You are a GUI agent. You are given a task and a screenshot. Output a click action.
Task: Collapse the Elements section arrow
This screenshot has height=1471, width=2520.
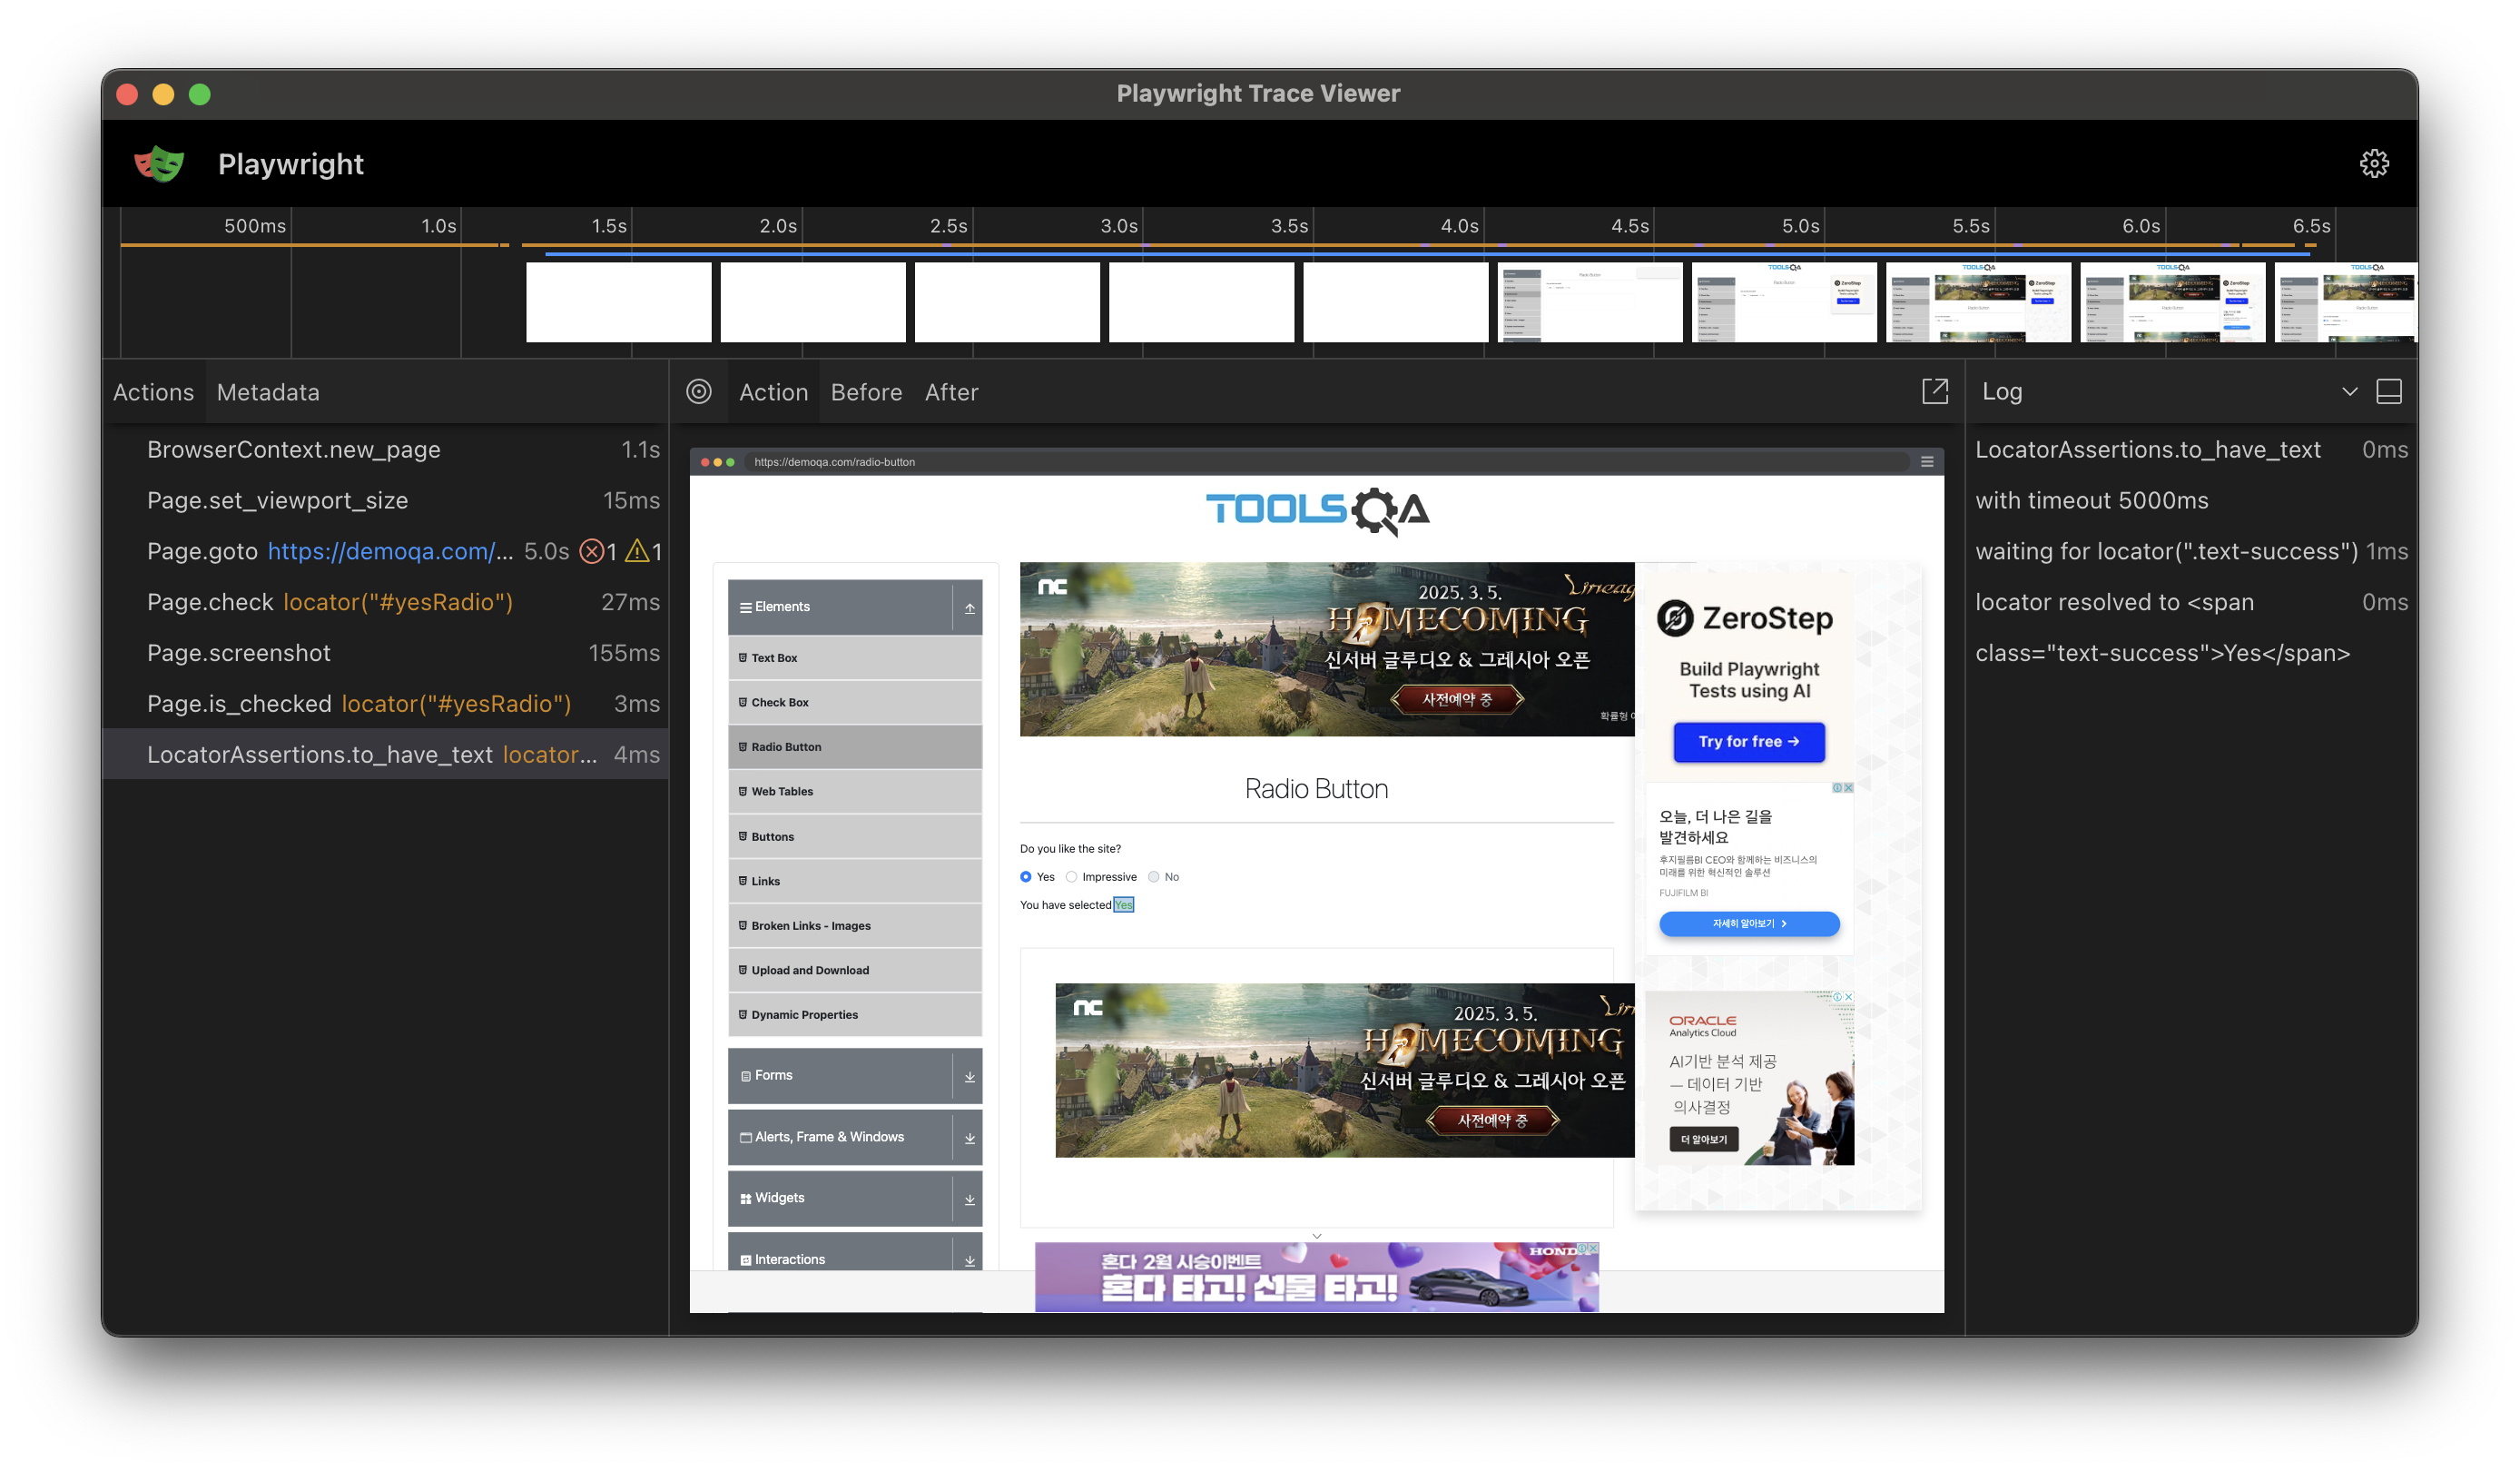click(x=969, y=608)
